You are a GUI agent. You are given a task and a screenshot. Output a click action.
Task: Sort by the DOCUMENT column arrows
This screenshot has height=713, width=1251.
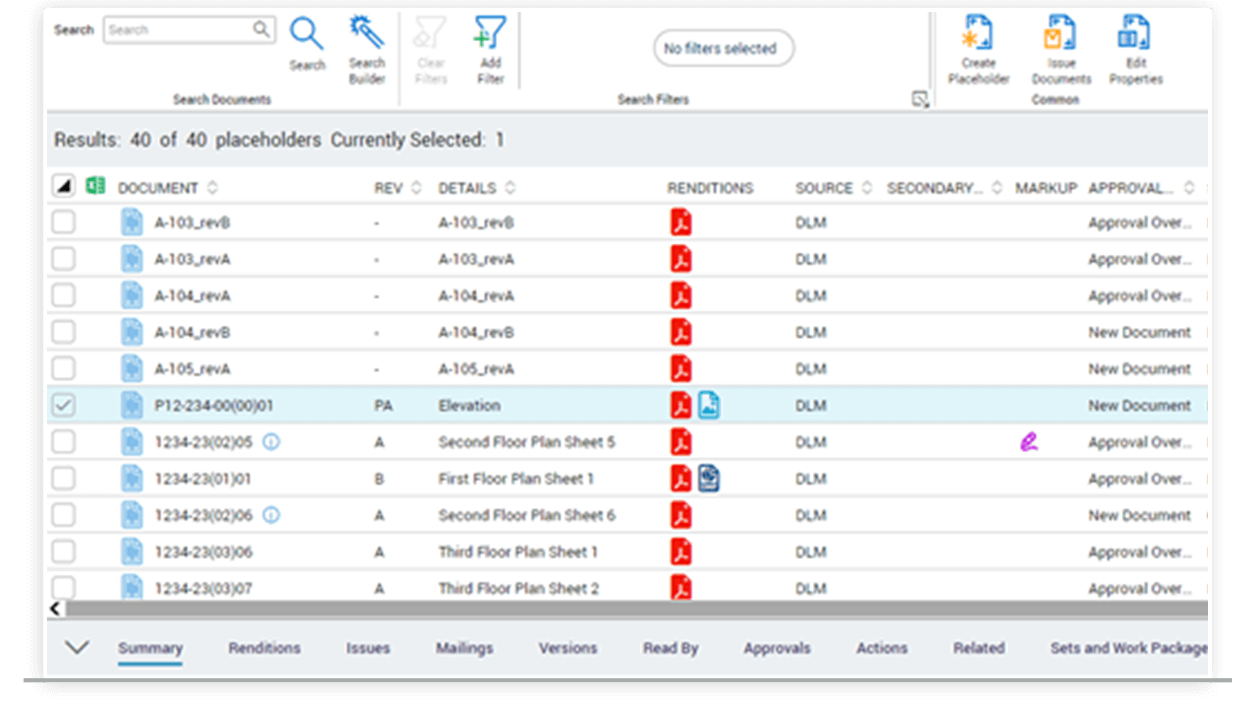(213, 187)
